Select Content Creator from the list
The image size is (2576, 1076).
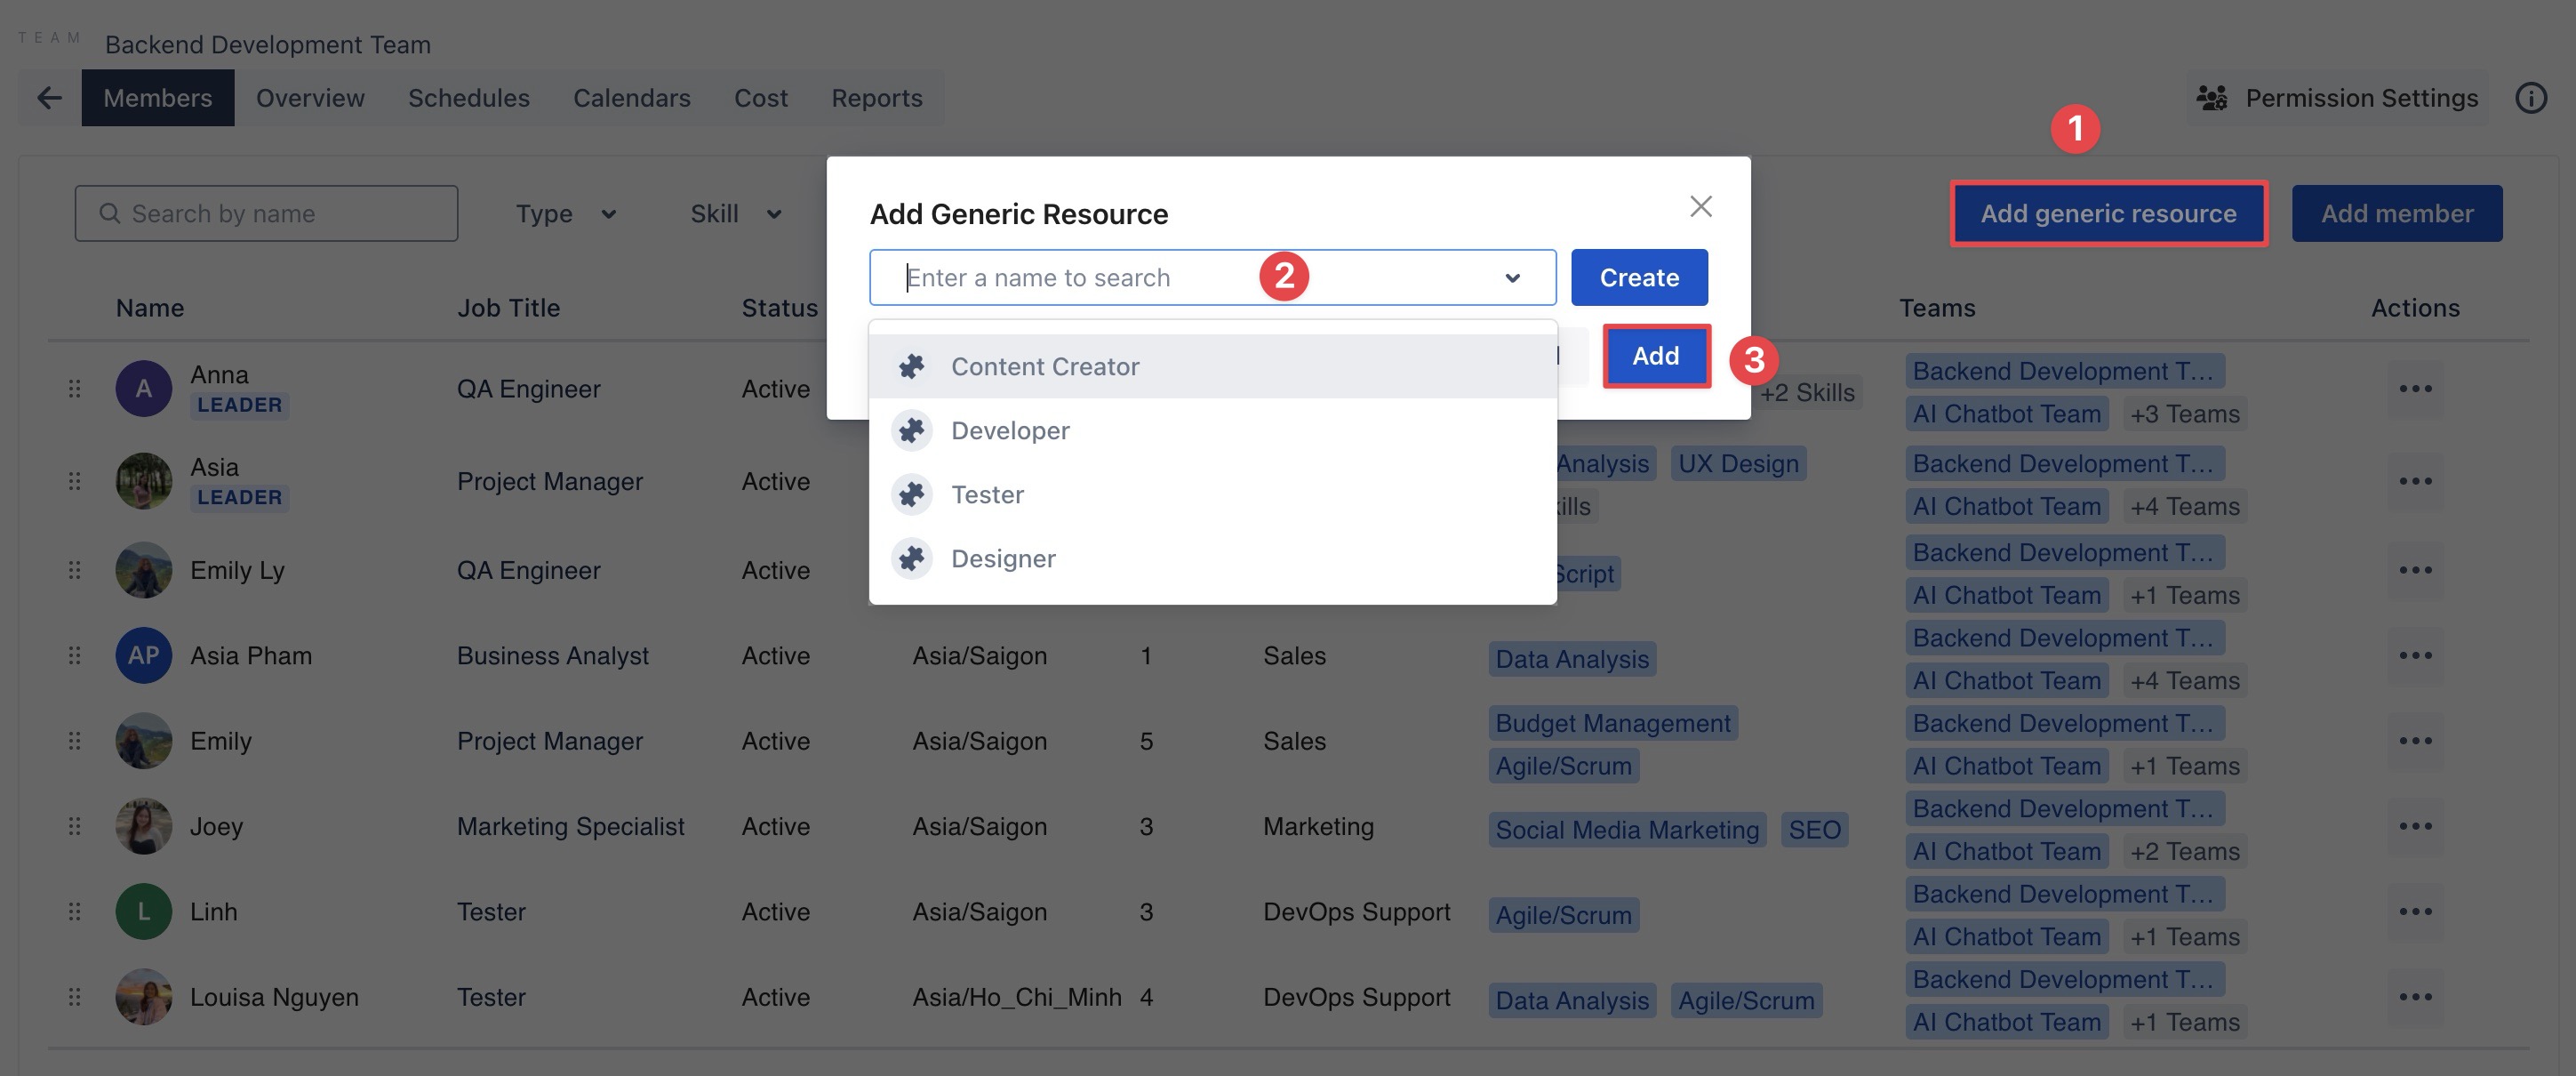click(1045, 367)
